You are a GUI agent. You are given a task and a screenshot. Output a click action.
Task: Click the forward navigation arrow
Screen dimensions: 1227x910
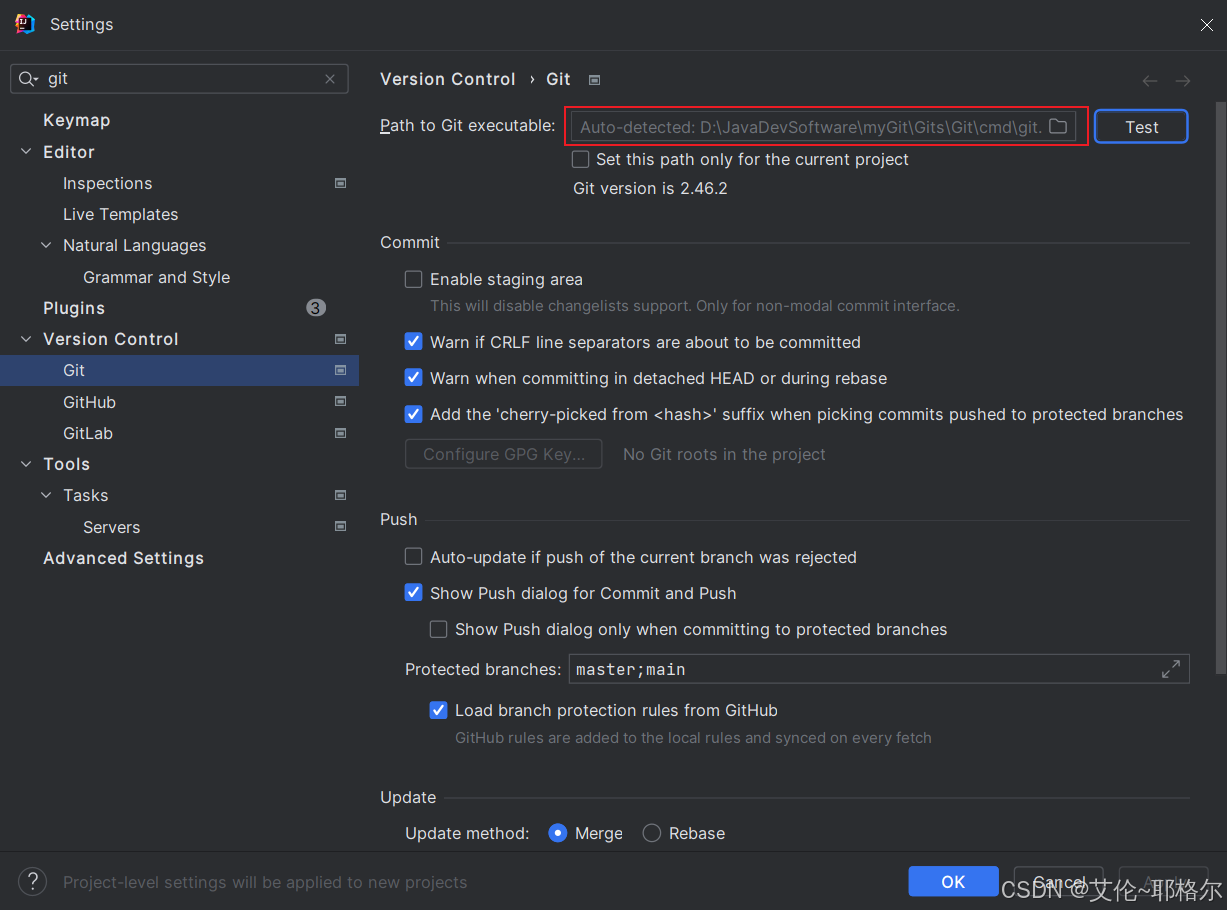pyautogui.click(x=1183, y=81)
